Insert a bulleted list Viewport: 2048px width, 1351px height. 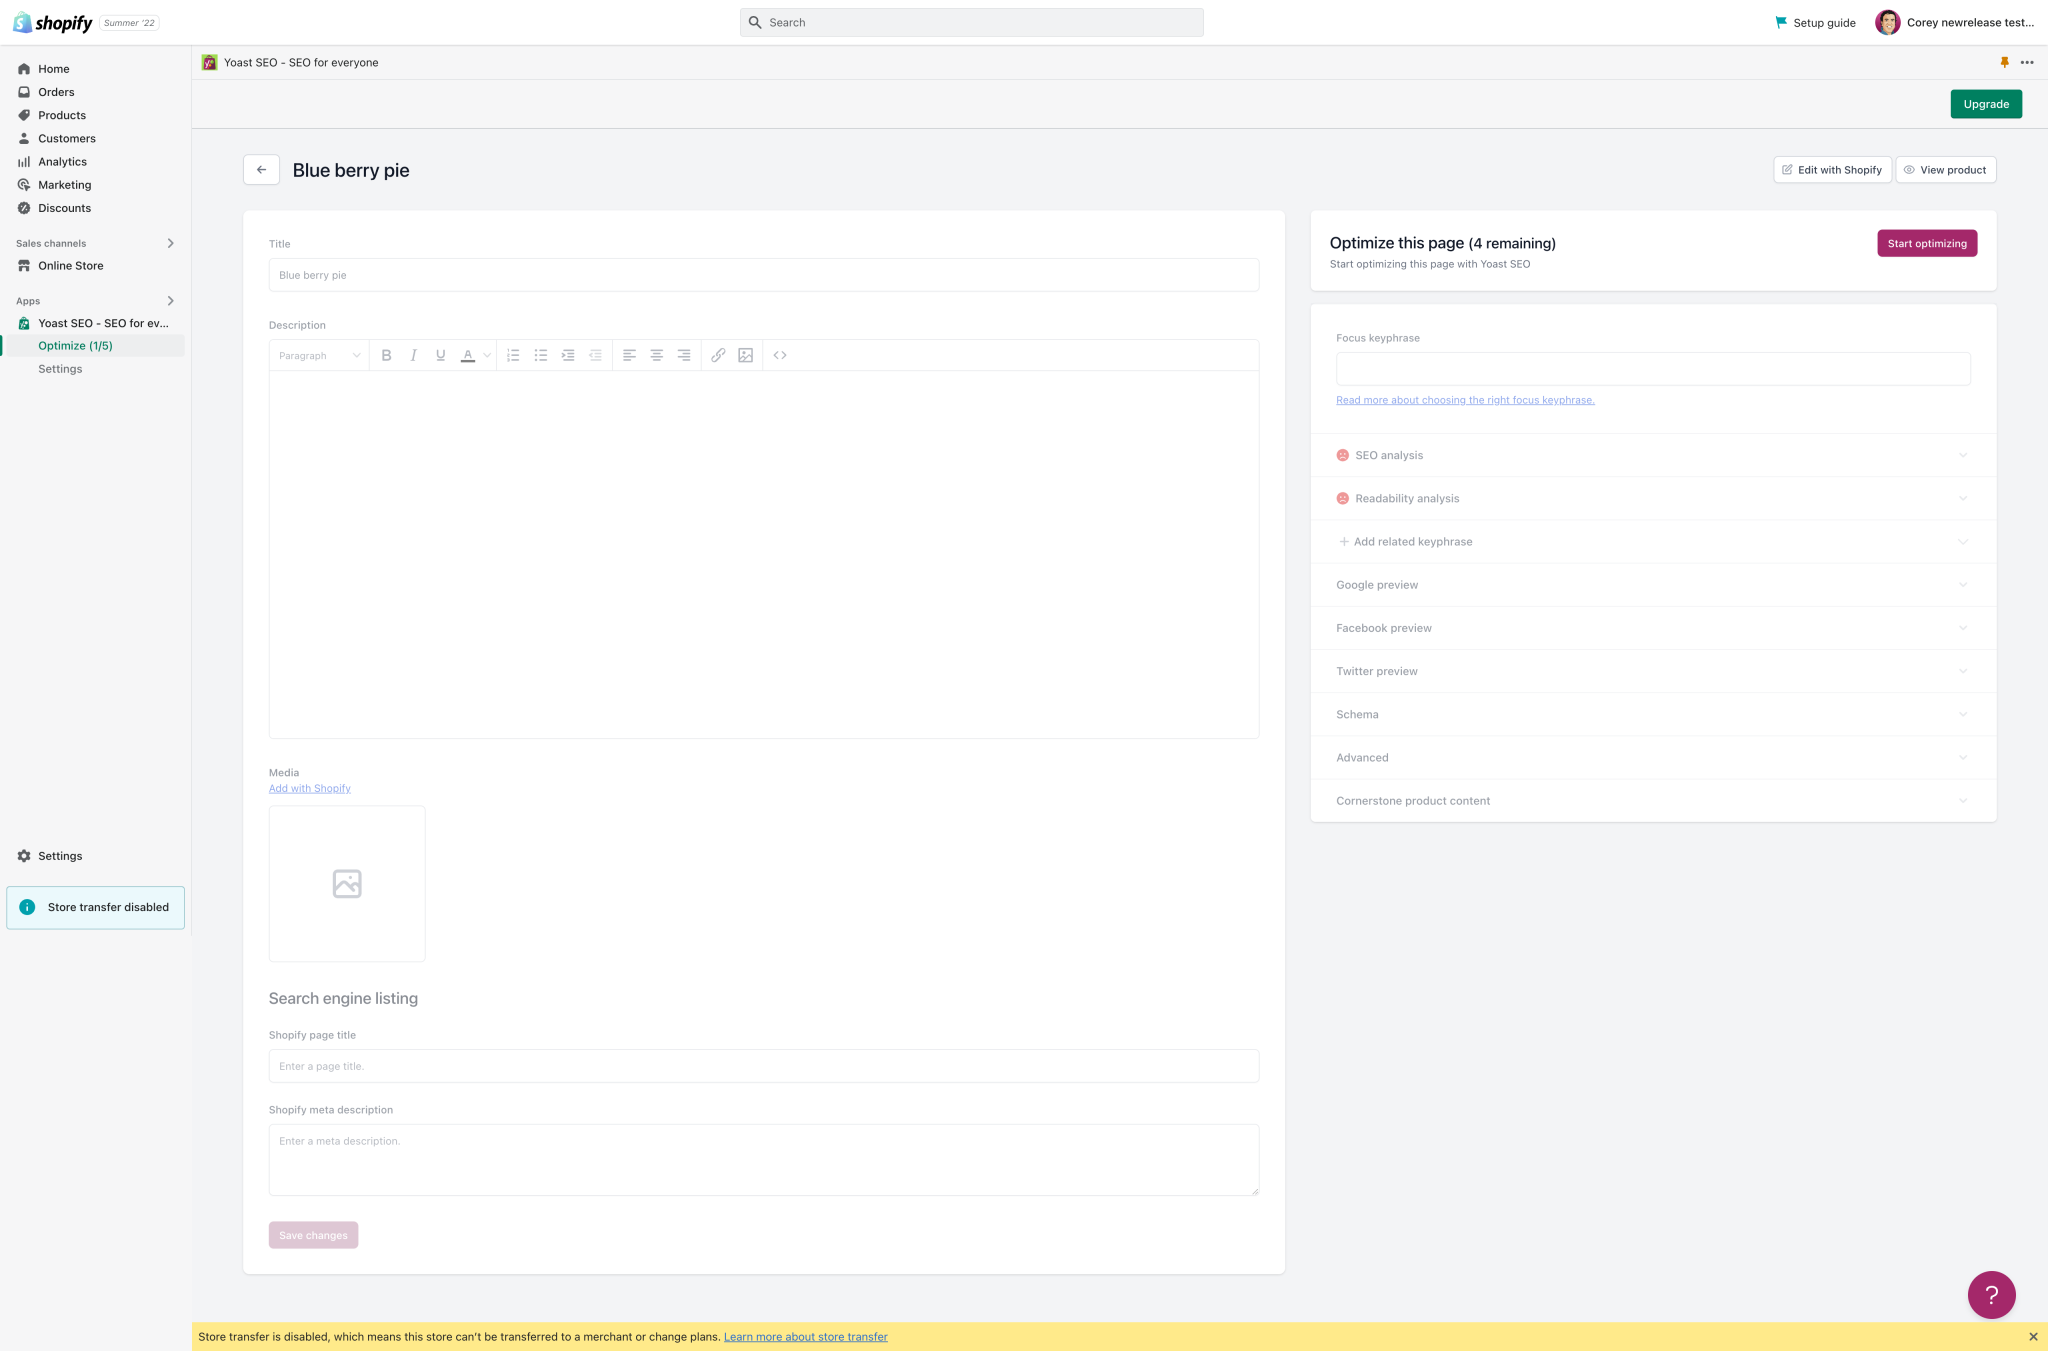click(x=541, y=355)
